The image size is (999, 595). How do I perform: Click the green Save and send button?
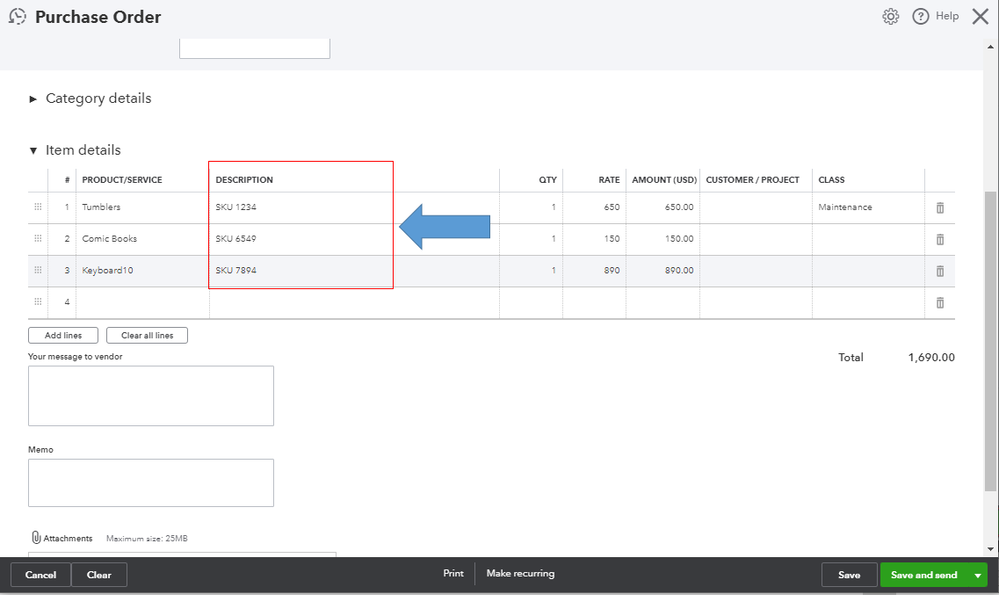924,575
